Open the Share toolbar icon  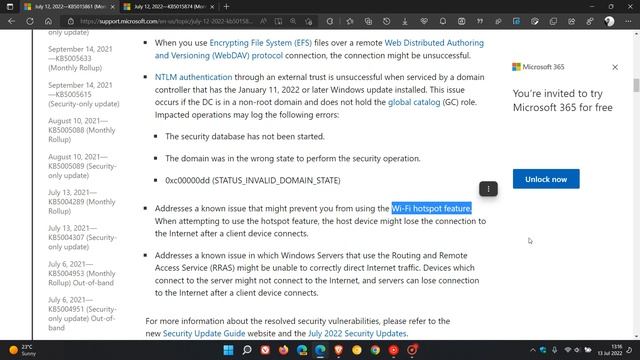pos(571,21)
